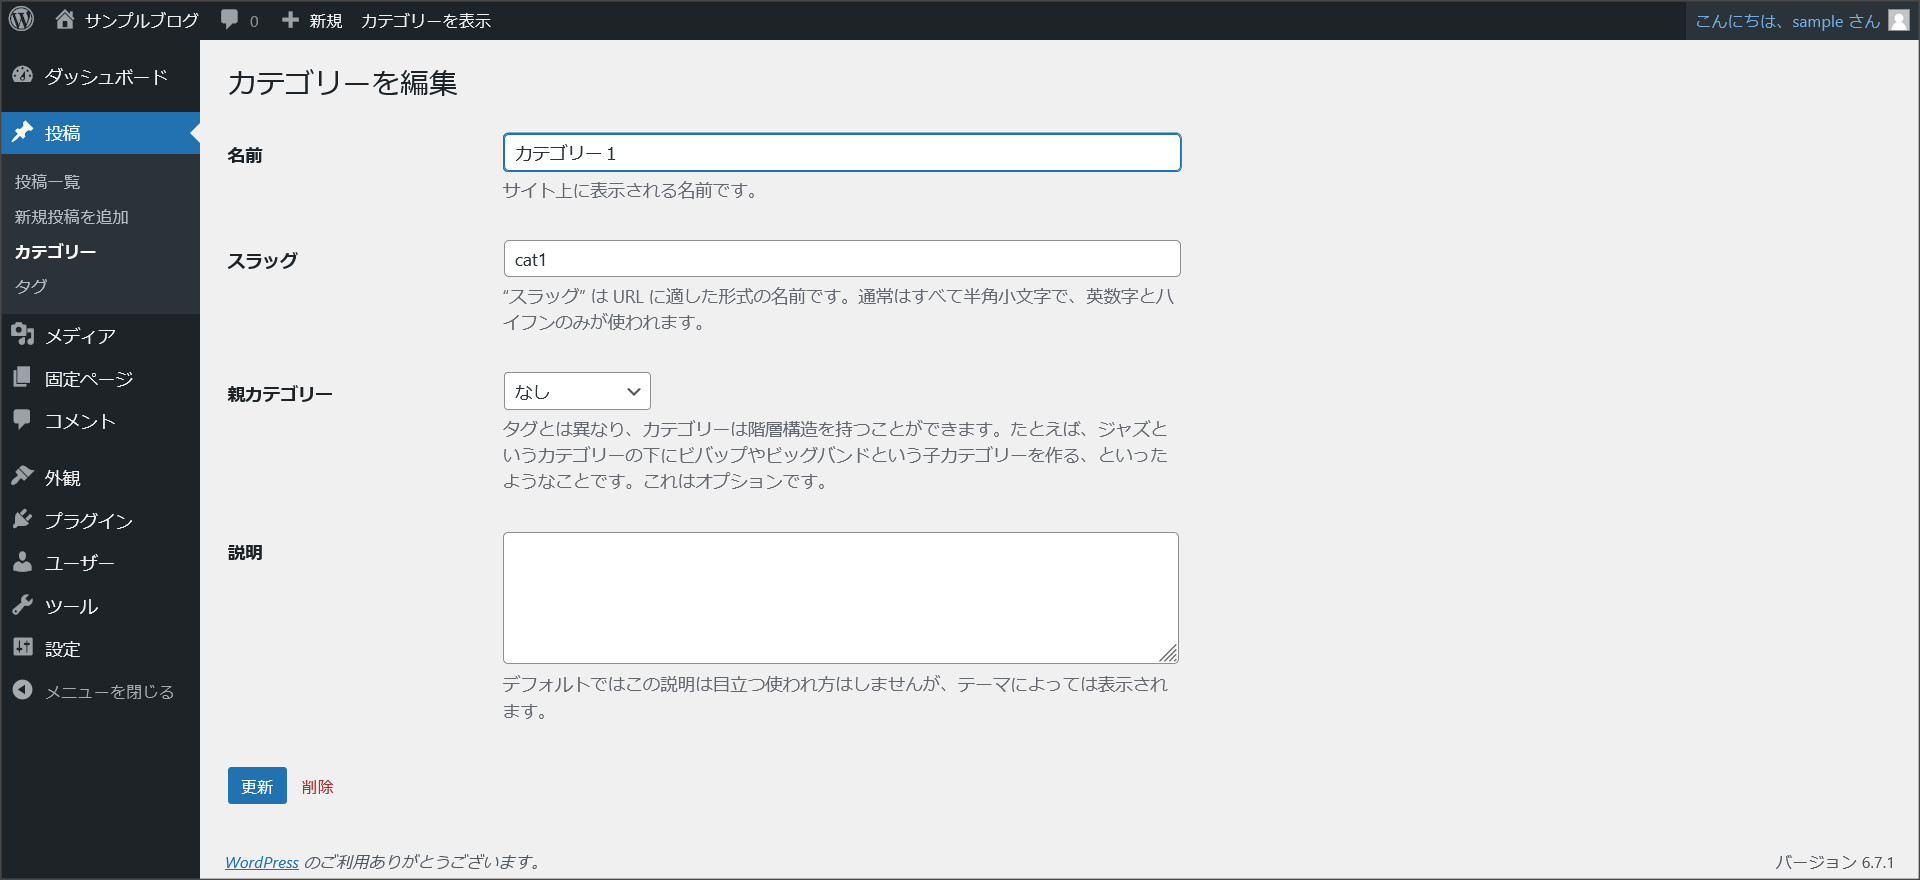
Task: Click the 説明 textarea
Action: click(840, 597)
